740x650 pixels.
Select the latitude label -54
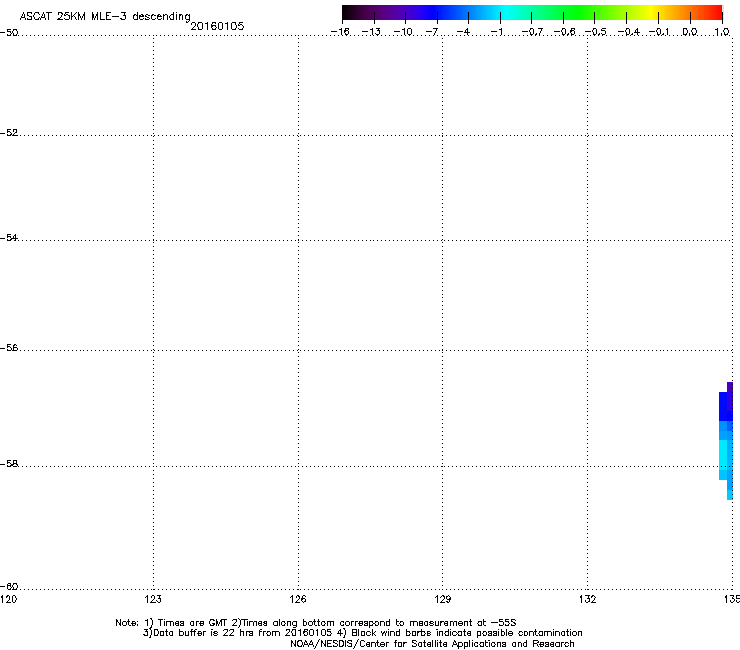[9, 237]
